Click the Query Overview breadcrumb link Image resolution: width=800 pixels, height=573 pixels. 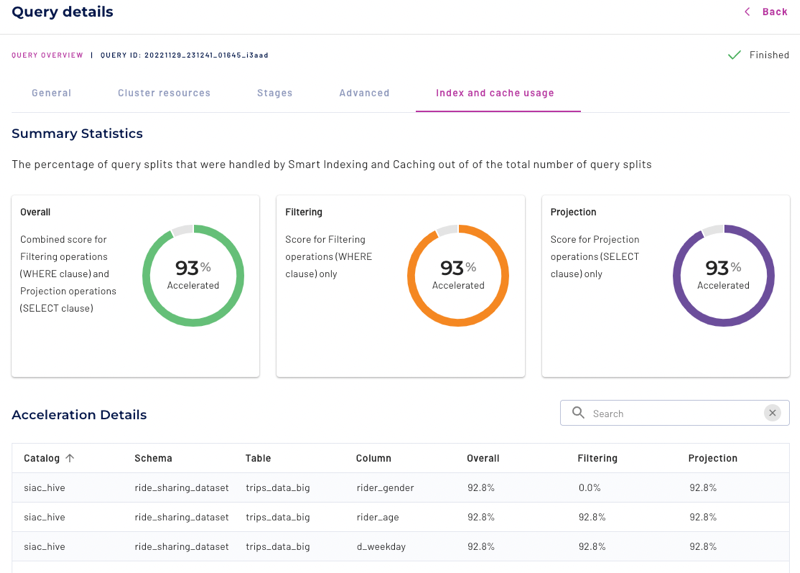(46, 55)
